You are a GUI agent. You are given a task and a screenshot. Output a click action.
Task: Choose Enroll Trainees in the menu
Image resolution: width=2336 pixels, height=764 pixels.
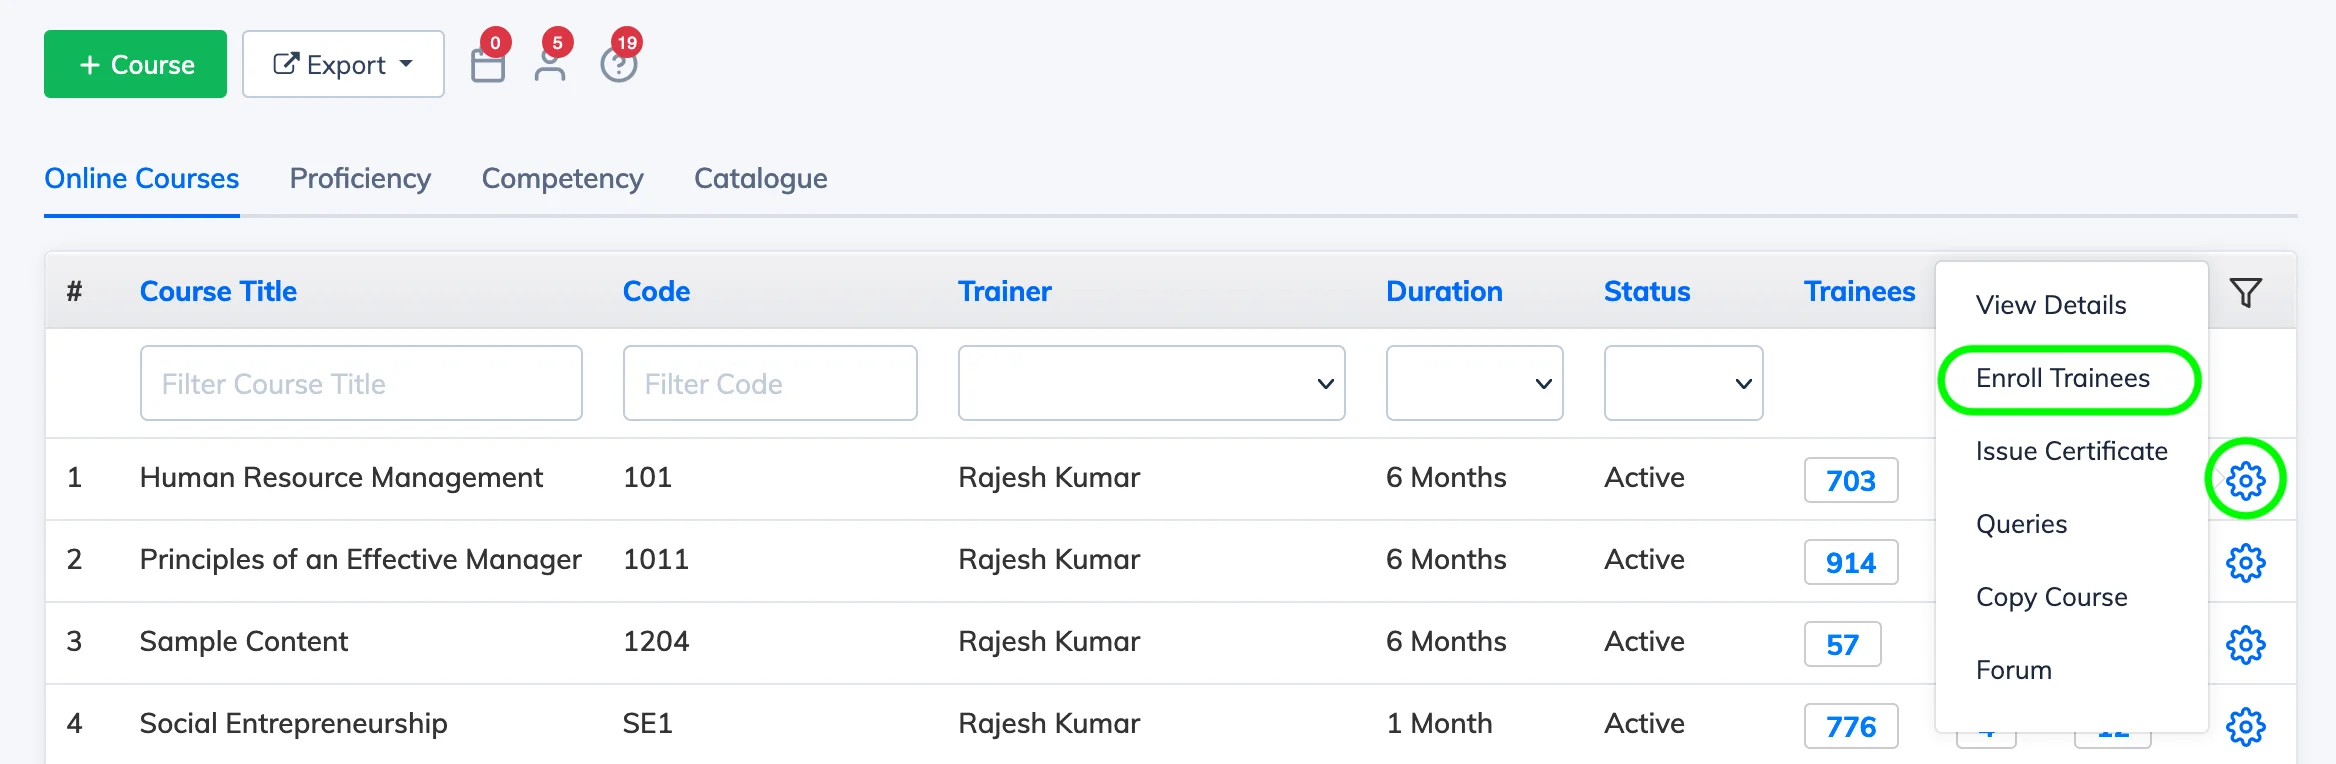tap(2063, 378)
